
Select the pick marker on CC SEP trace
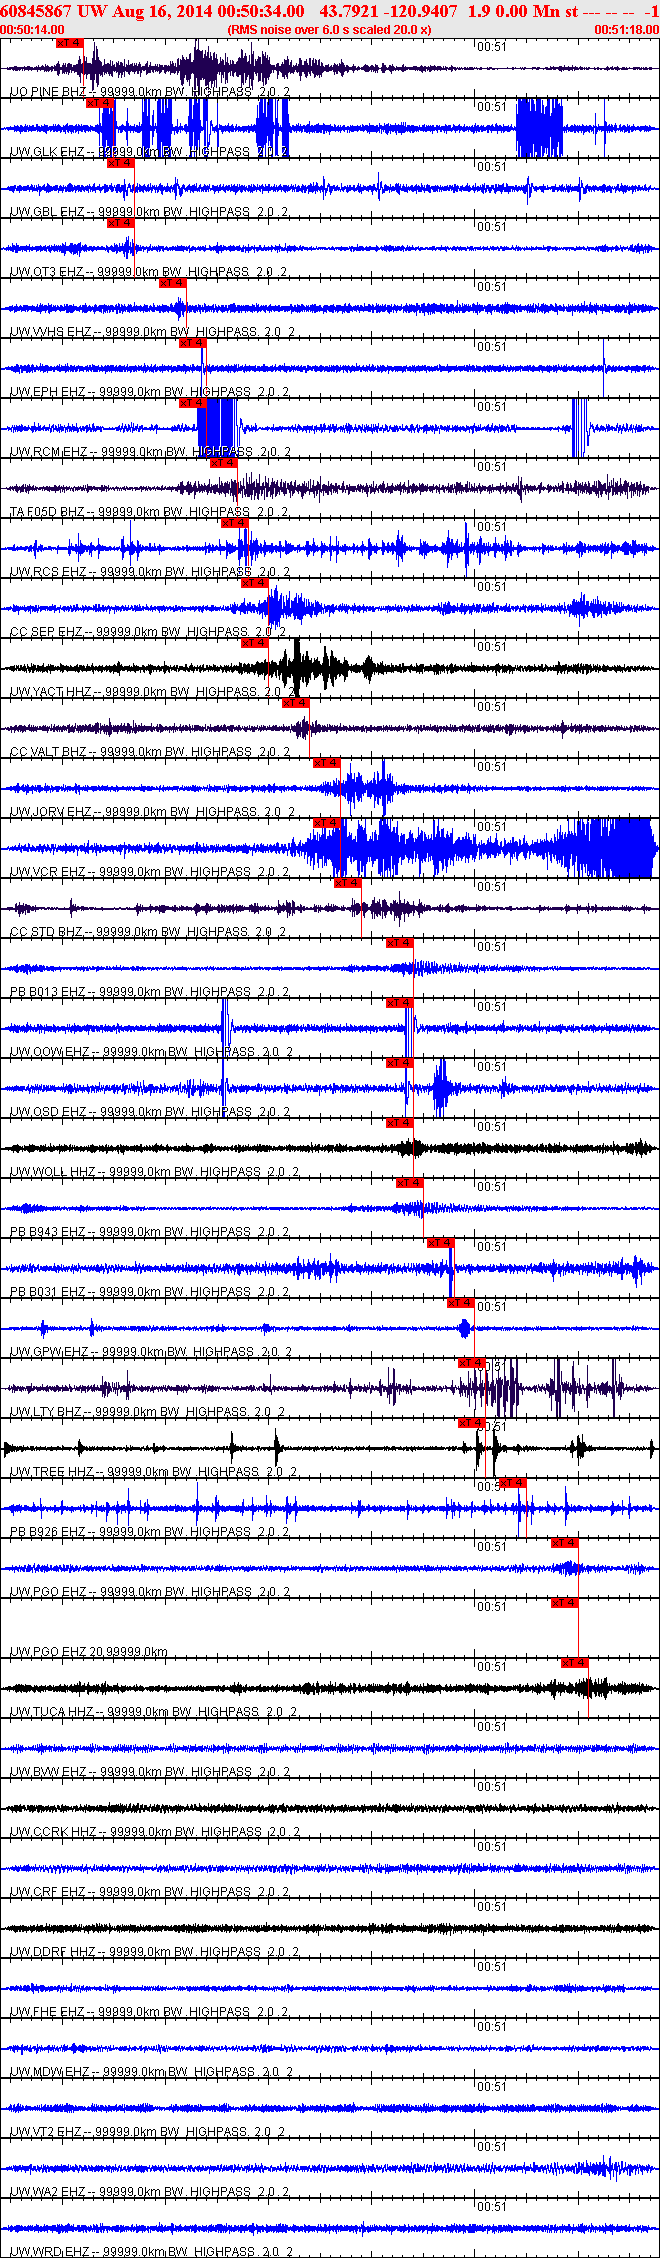(255, 583)
